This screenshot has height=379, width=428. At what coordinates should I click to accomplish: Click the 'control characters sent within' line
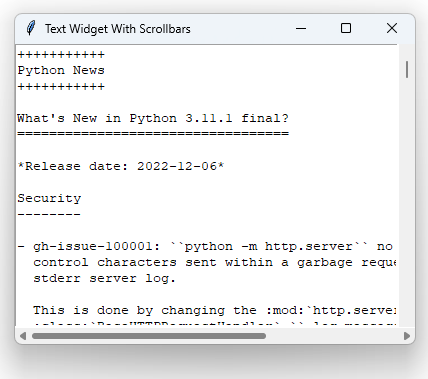click(153, 262)
